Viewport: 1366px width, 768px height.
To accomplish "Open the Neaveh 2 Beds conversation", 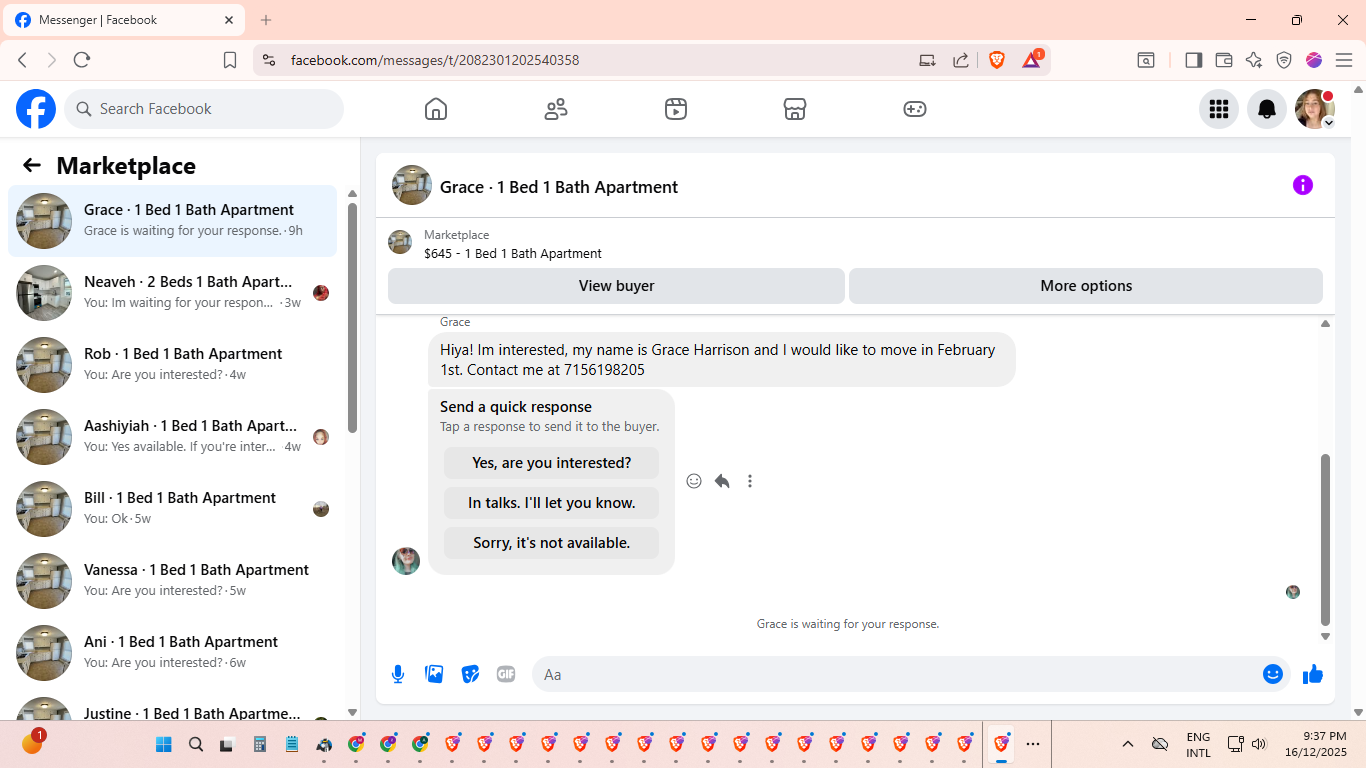I will pyautogui.click(x=172, y=293).
